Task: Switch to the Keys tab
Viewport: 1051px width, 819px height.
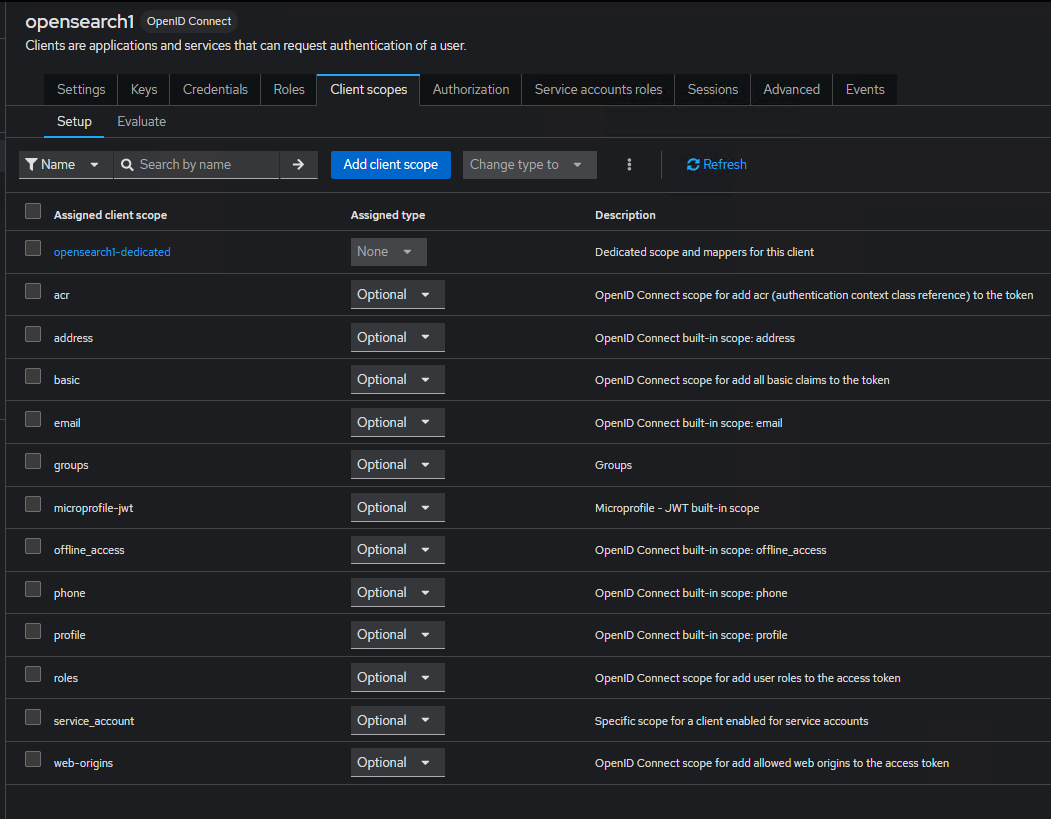Action: [143, 90]
